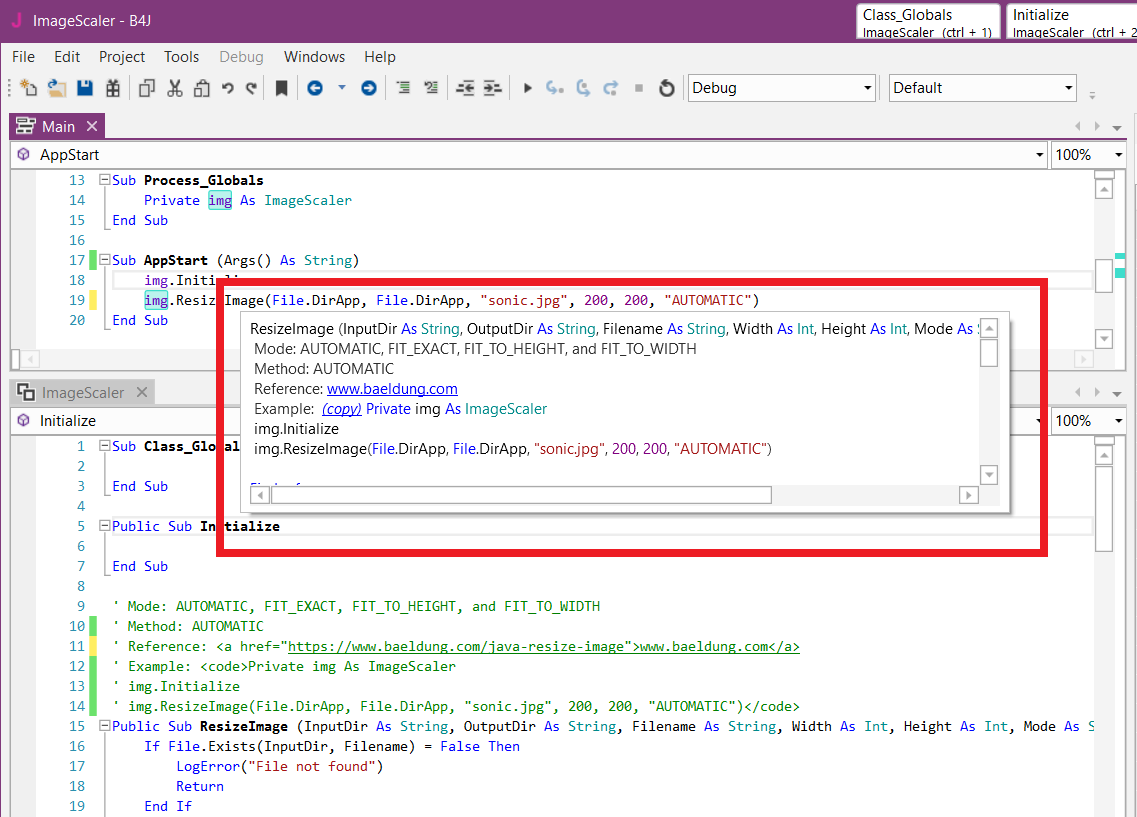Toggle bookmark using the toolbar bookmark icon

(x=282, y=88)
